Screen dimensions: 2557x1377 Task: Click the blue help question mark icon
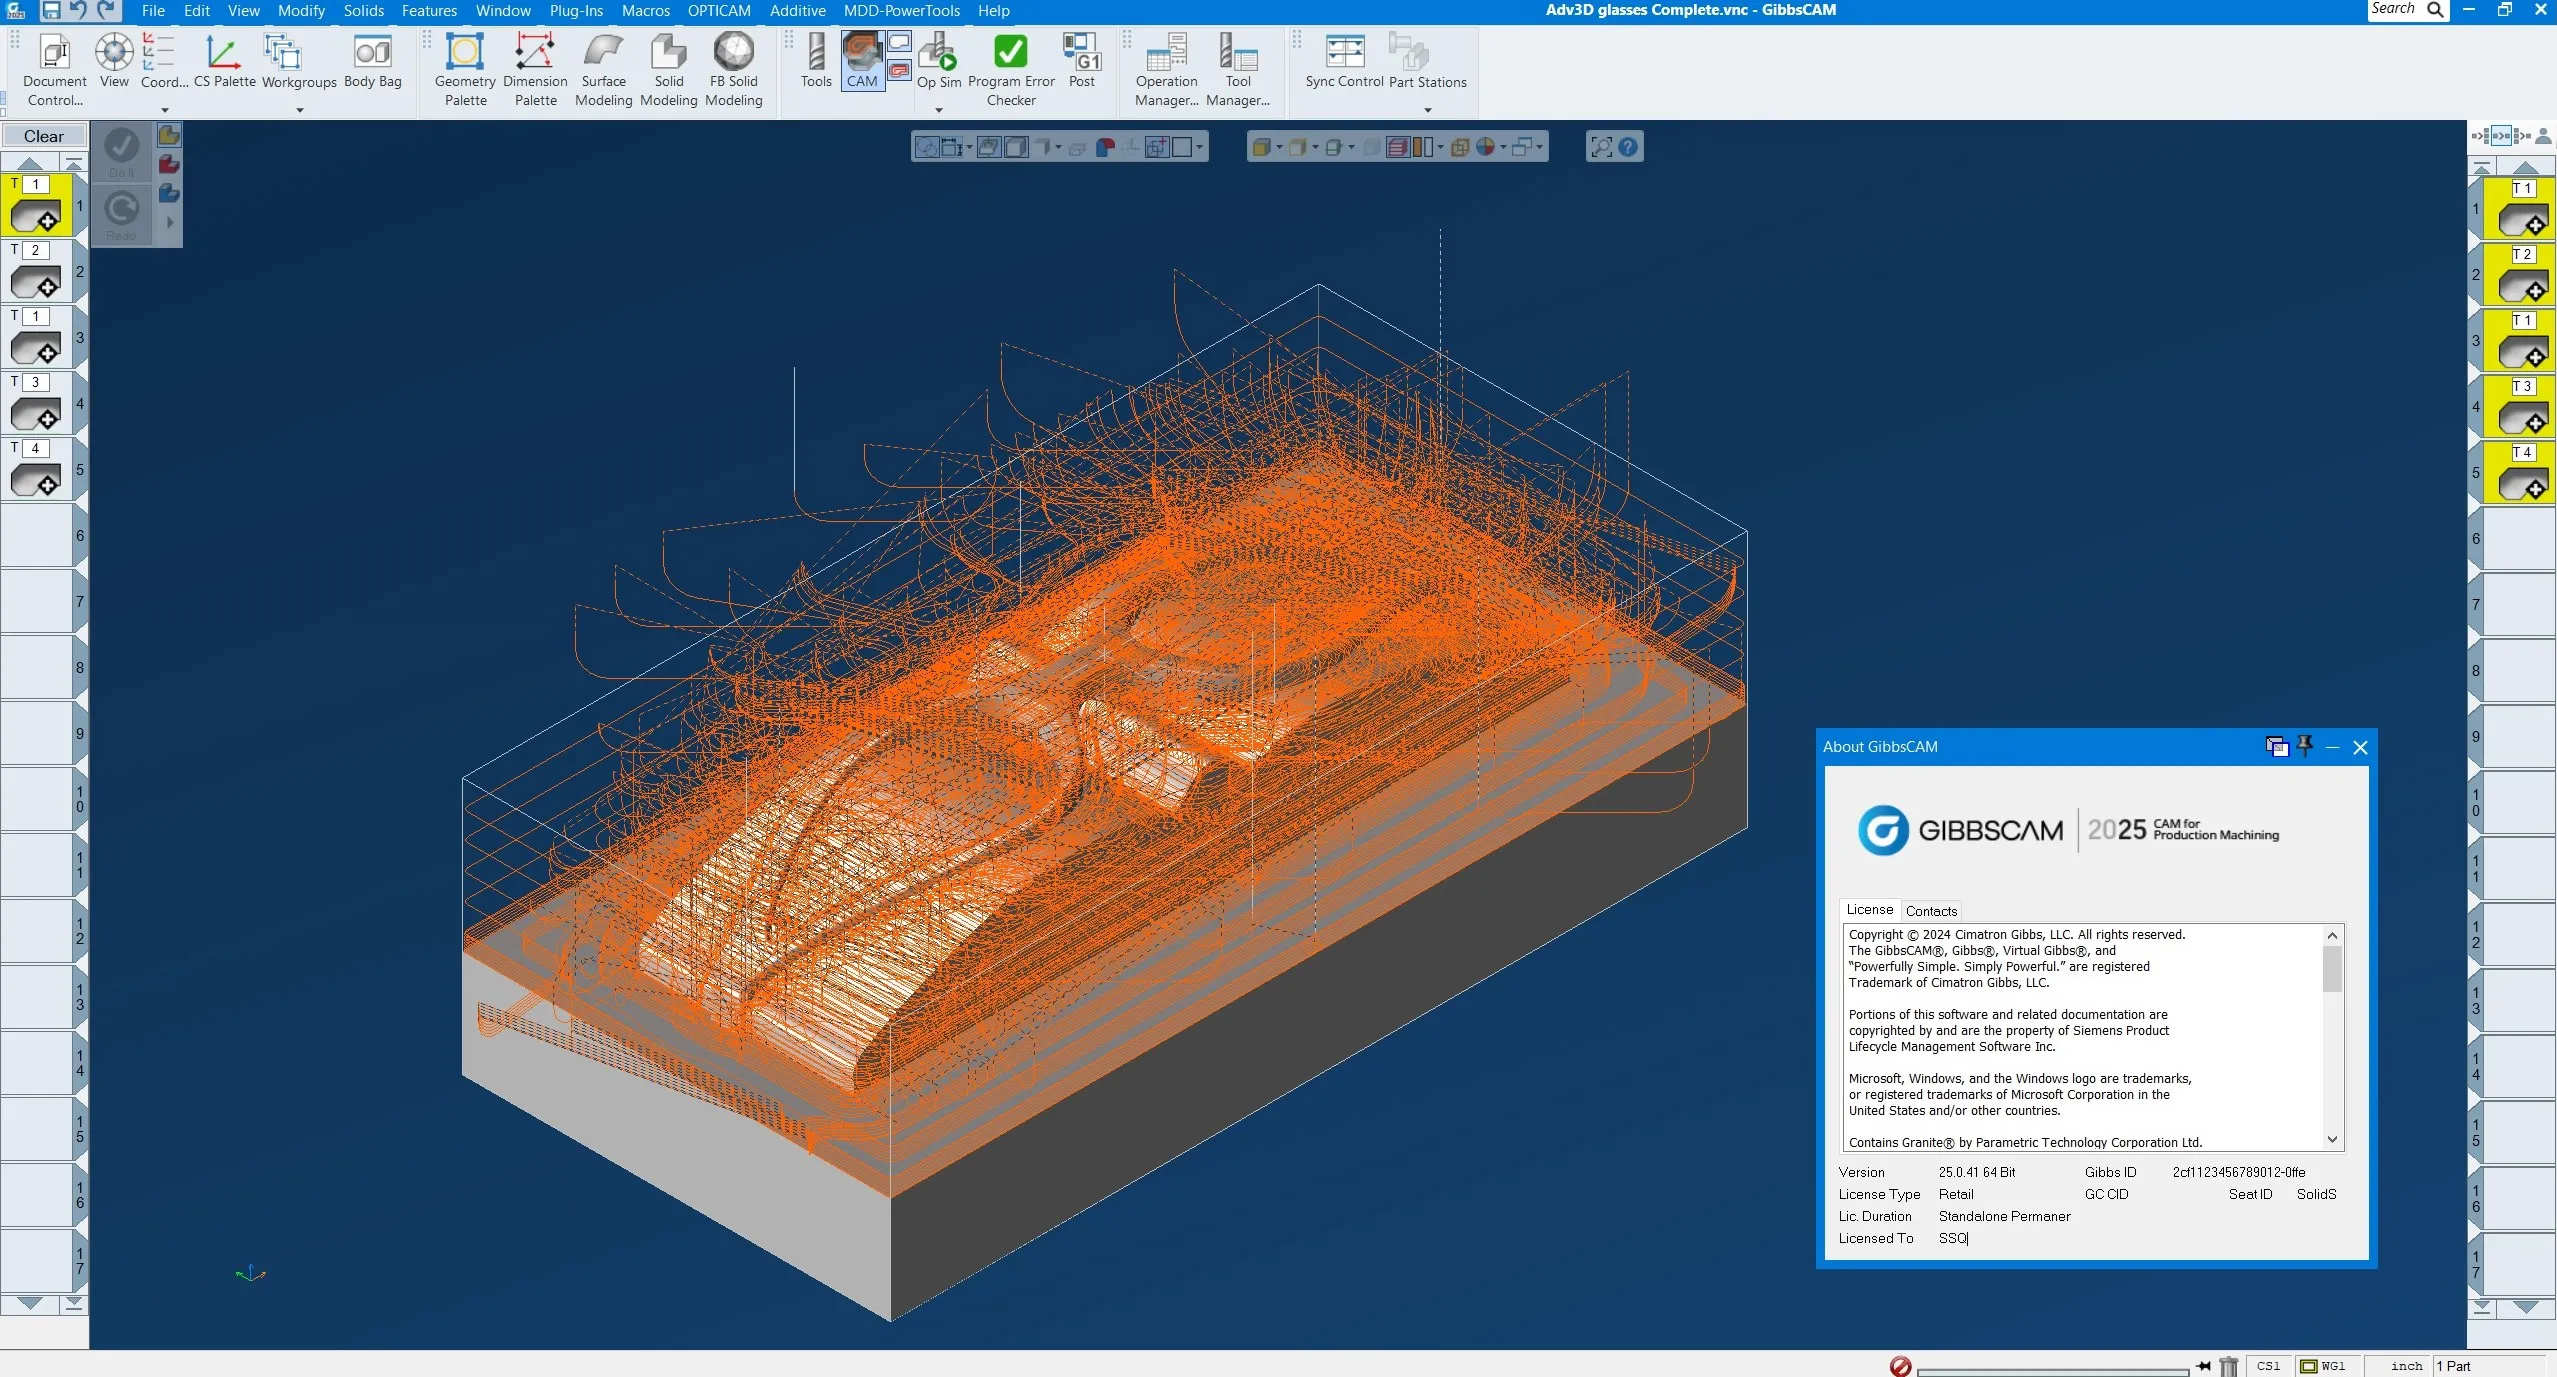pos(1628,148)
